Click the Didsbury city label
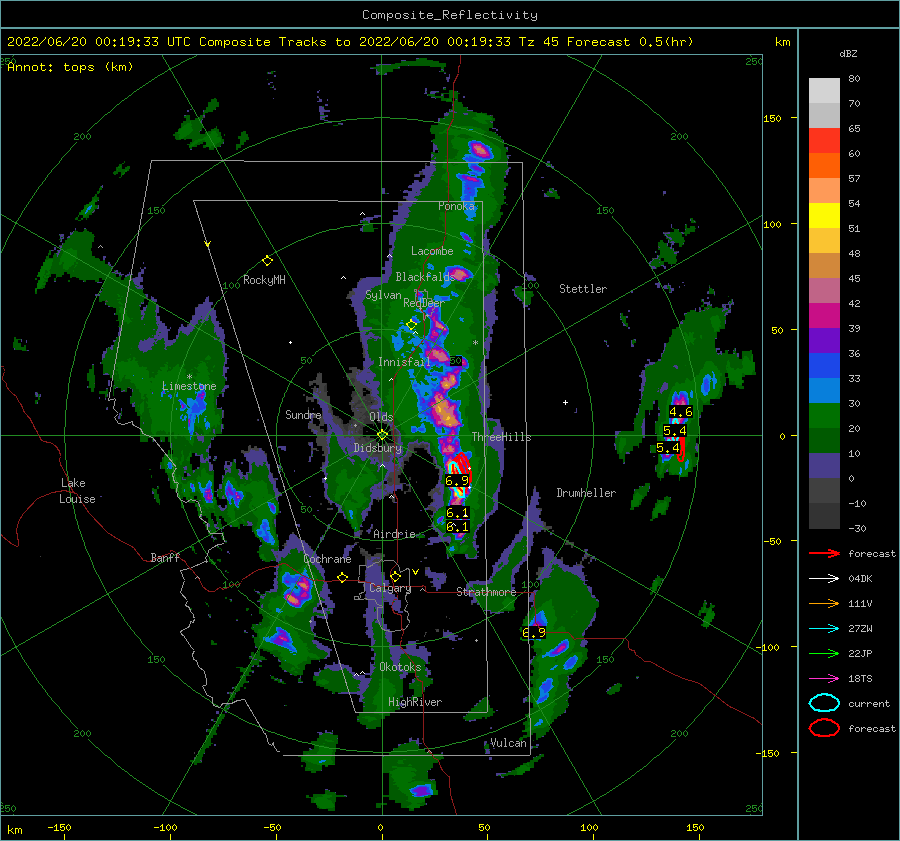 point(378,448)
